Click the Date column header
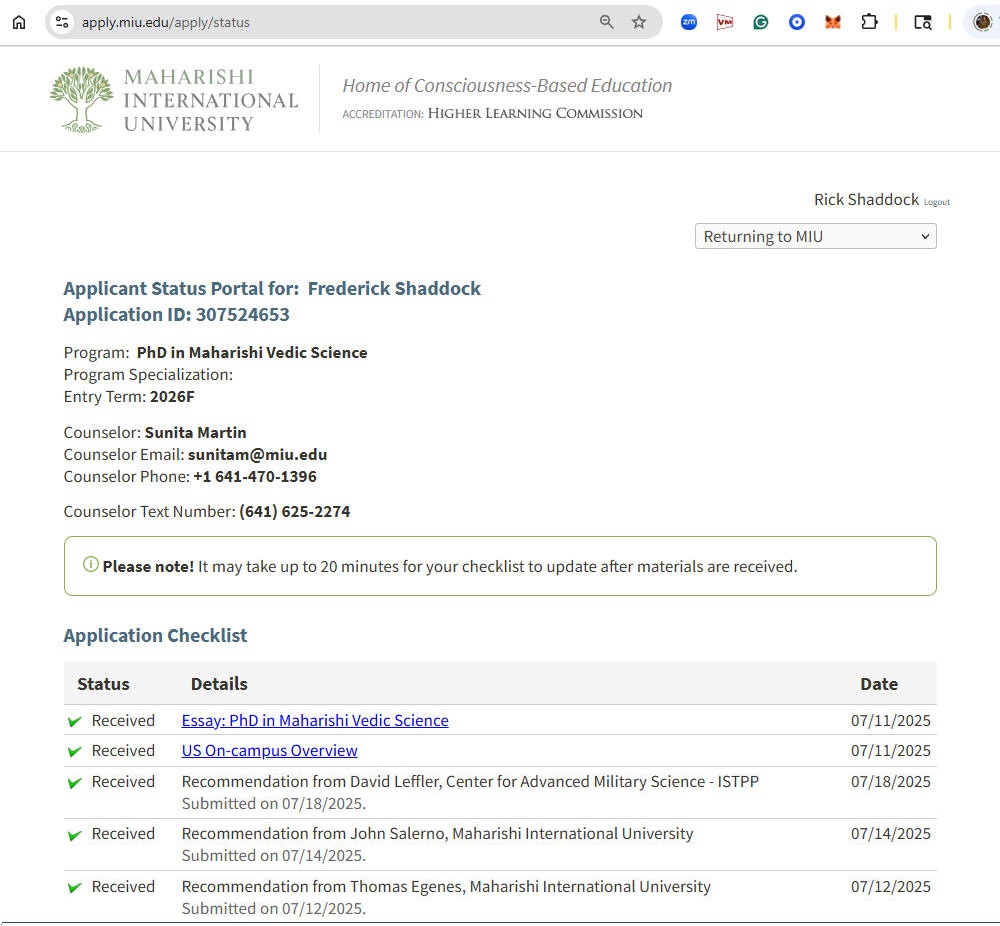Screen dimensions: 1000x926 pyautogui.click(x=879, y=684)
